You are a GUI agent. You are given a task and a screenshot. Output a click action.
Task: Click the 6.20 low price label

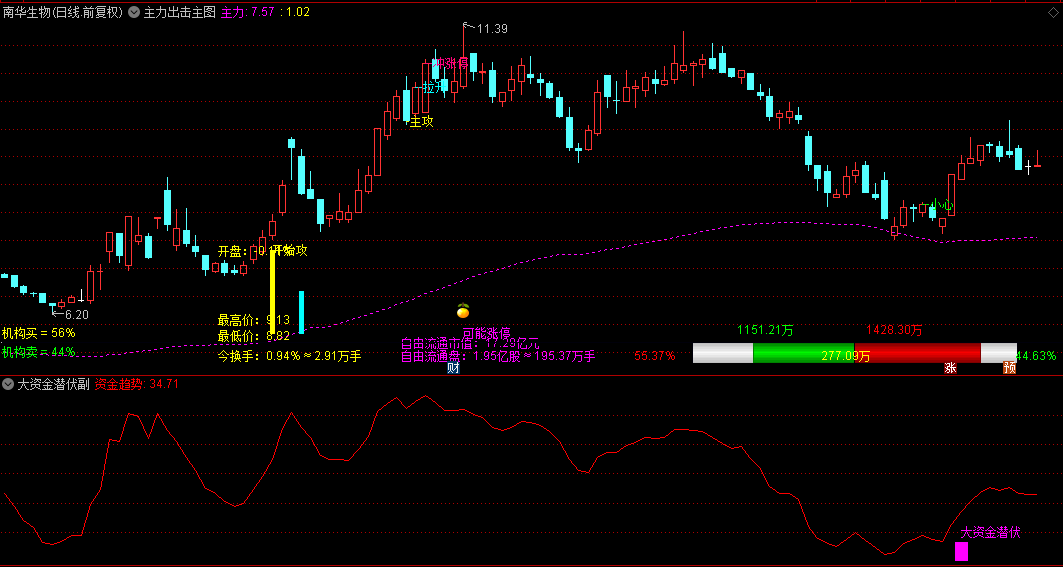click(x=77, y=315)
